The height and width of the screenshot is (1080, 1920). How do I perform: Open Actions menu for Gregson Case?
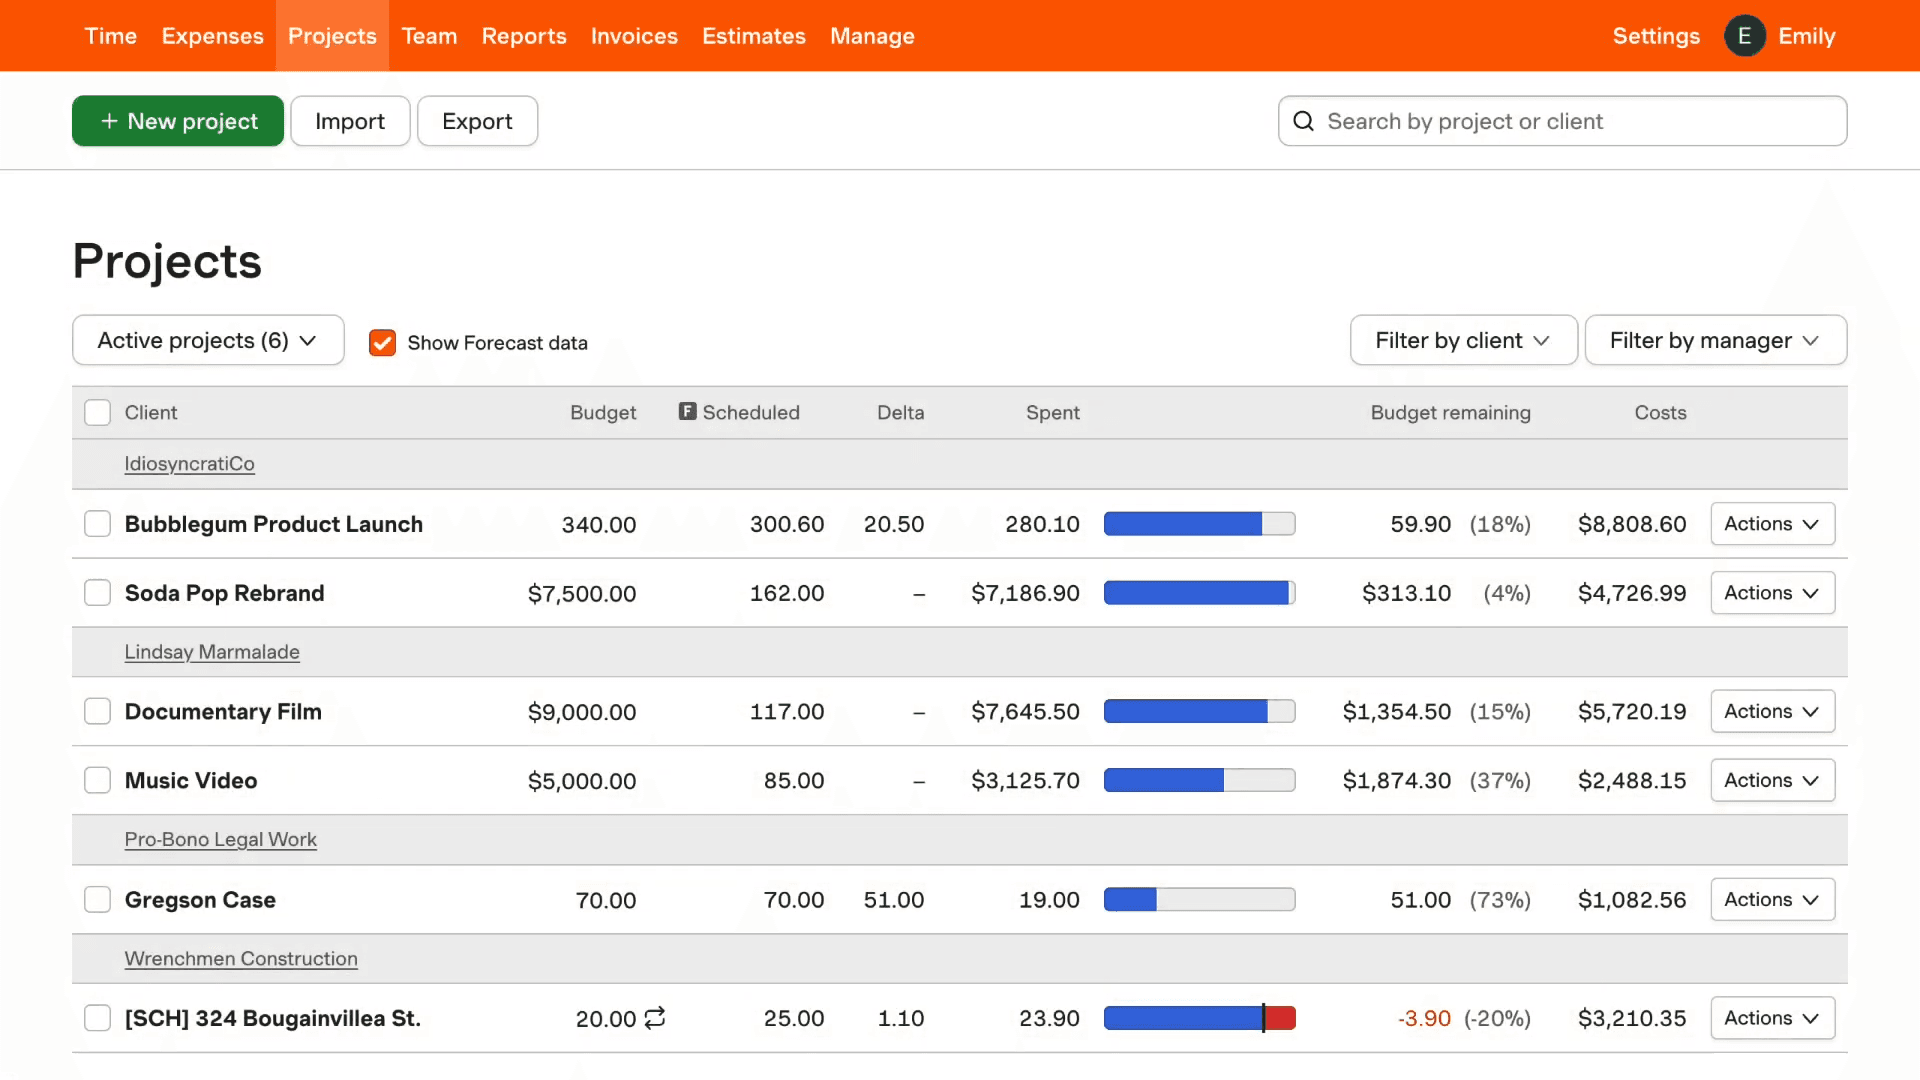tap(1772, 899)
